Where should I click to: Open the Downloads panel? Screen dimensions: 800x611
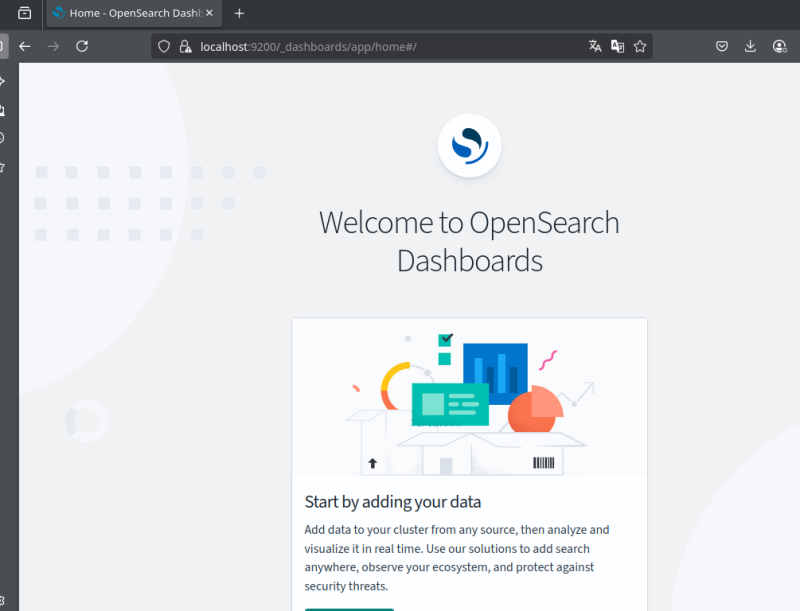750,46
